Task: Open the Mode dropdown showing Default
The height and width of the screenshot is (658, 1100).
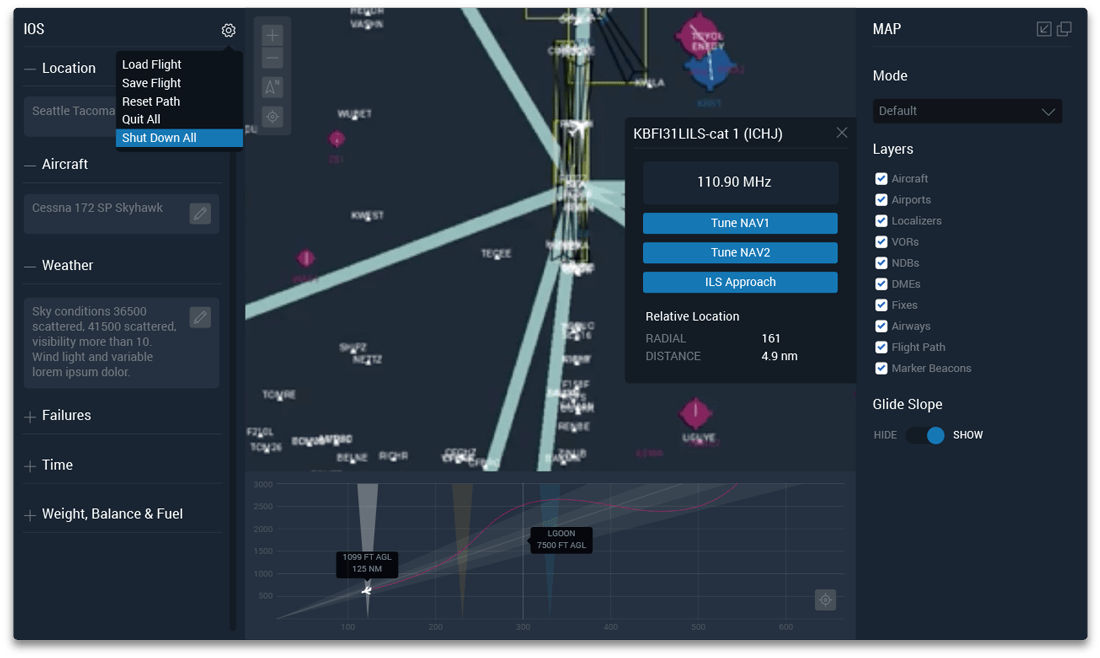Action: tap(967, 111)
